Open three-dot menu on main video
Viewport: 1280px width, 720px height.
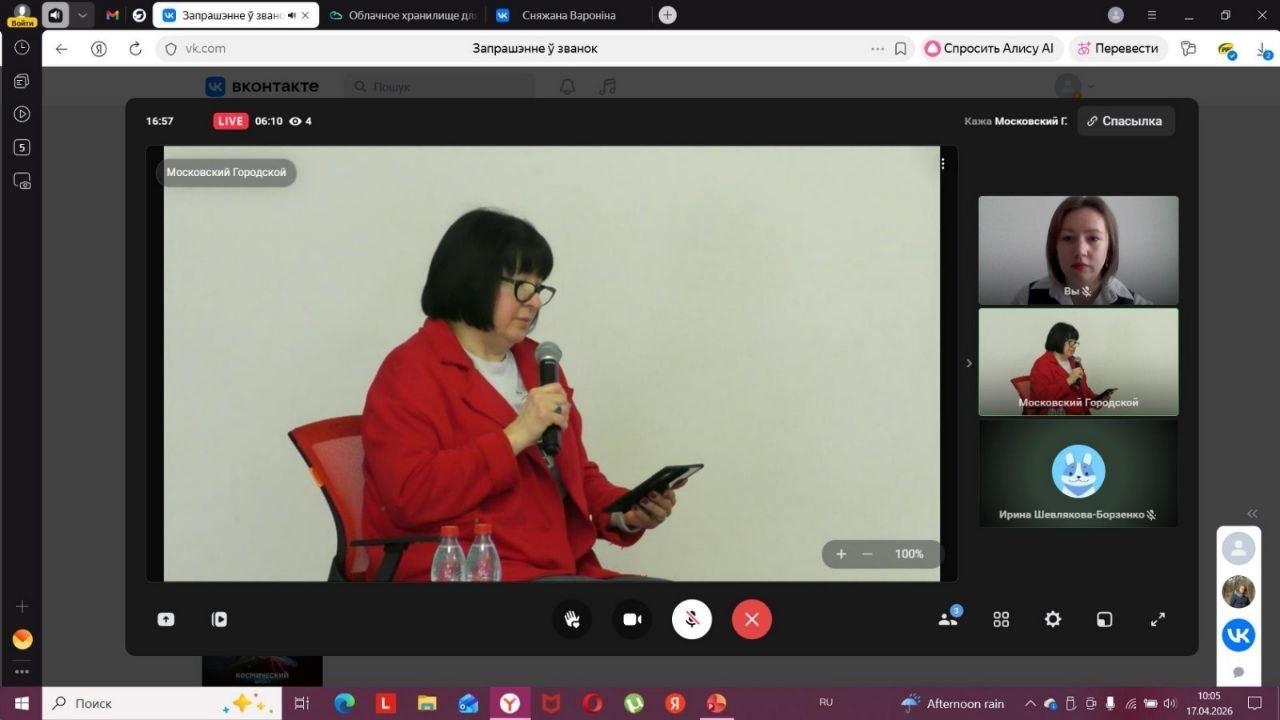coord(942,164)
